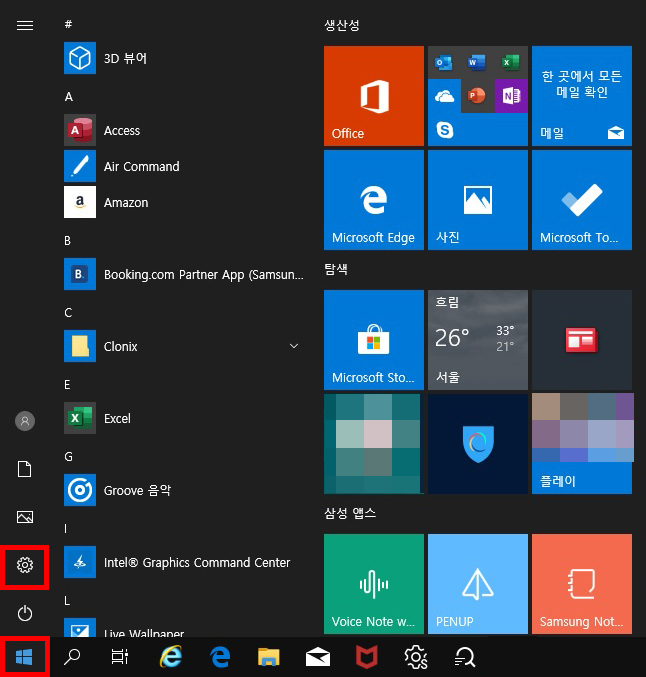The image size is (646, 677).
Task: Open Groove 음악 app
Action: [184, 490]
